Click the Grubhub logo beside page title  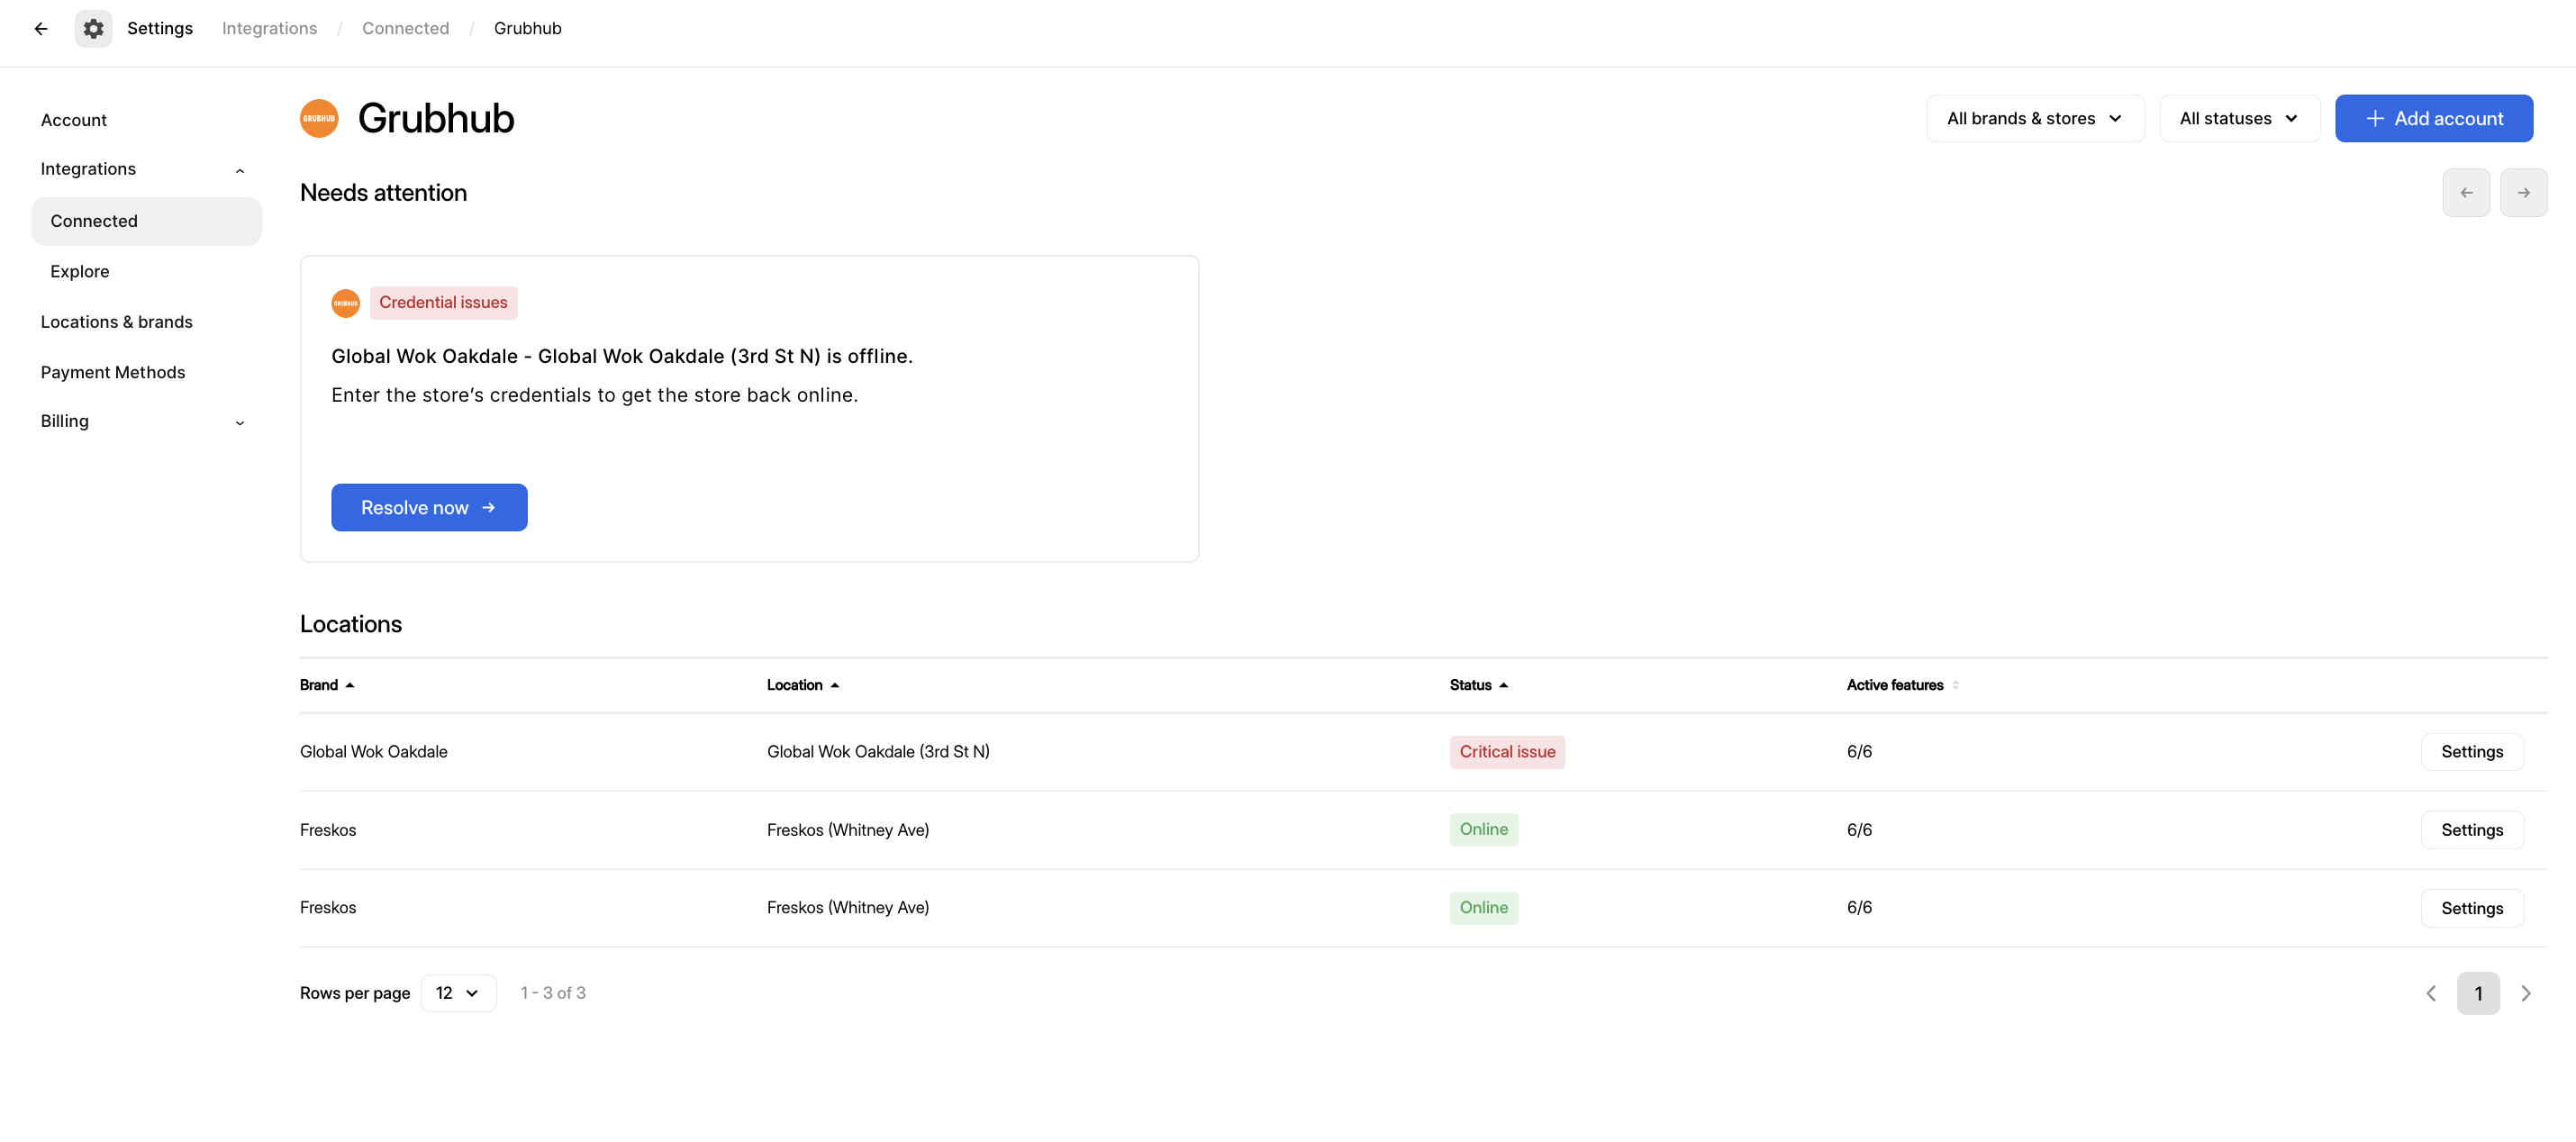(x=319, y=118)
